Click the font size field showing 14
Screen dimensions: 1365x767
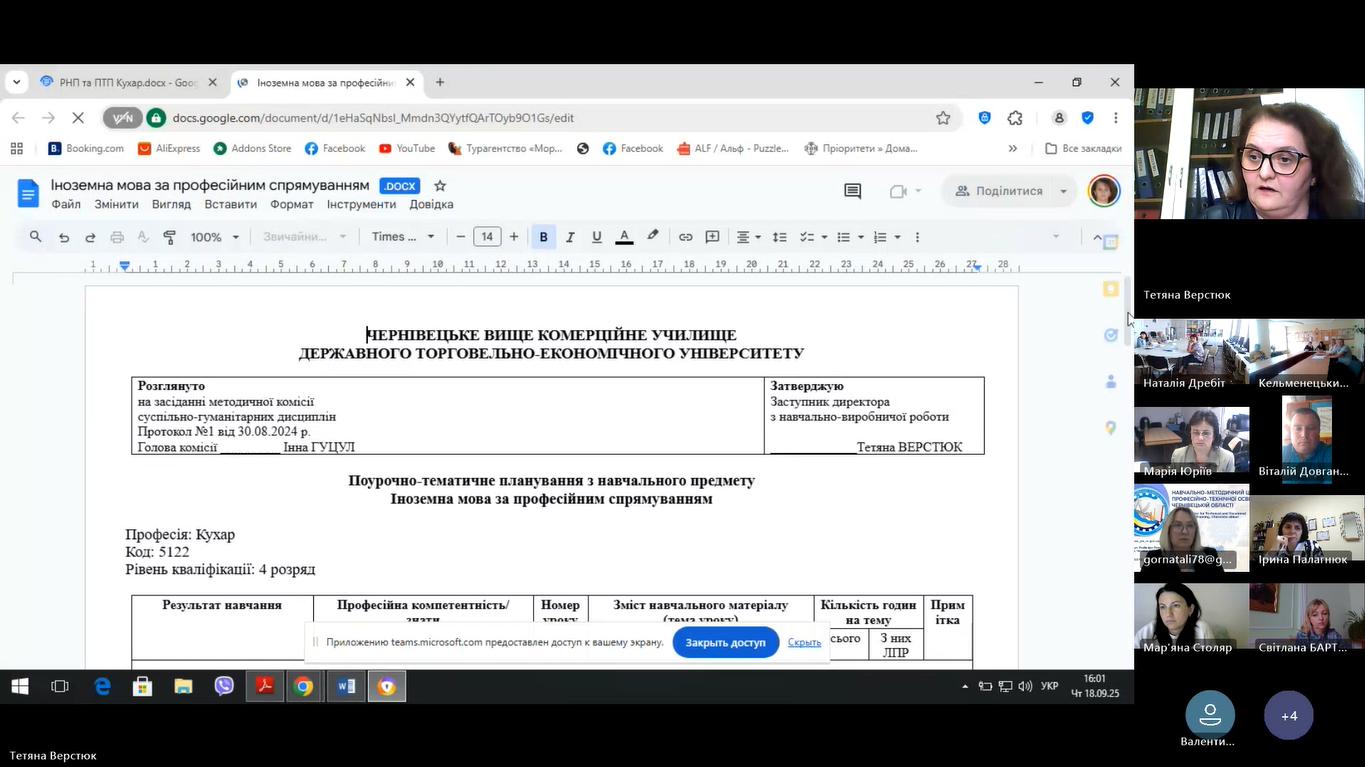487,237
